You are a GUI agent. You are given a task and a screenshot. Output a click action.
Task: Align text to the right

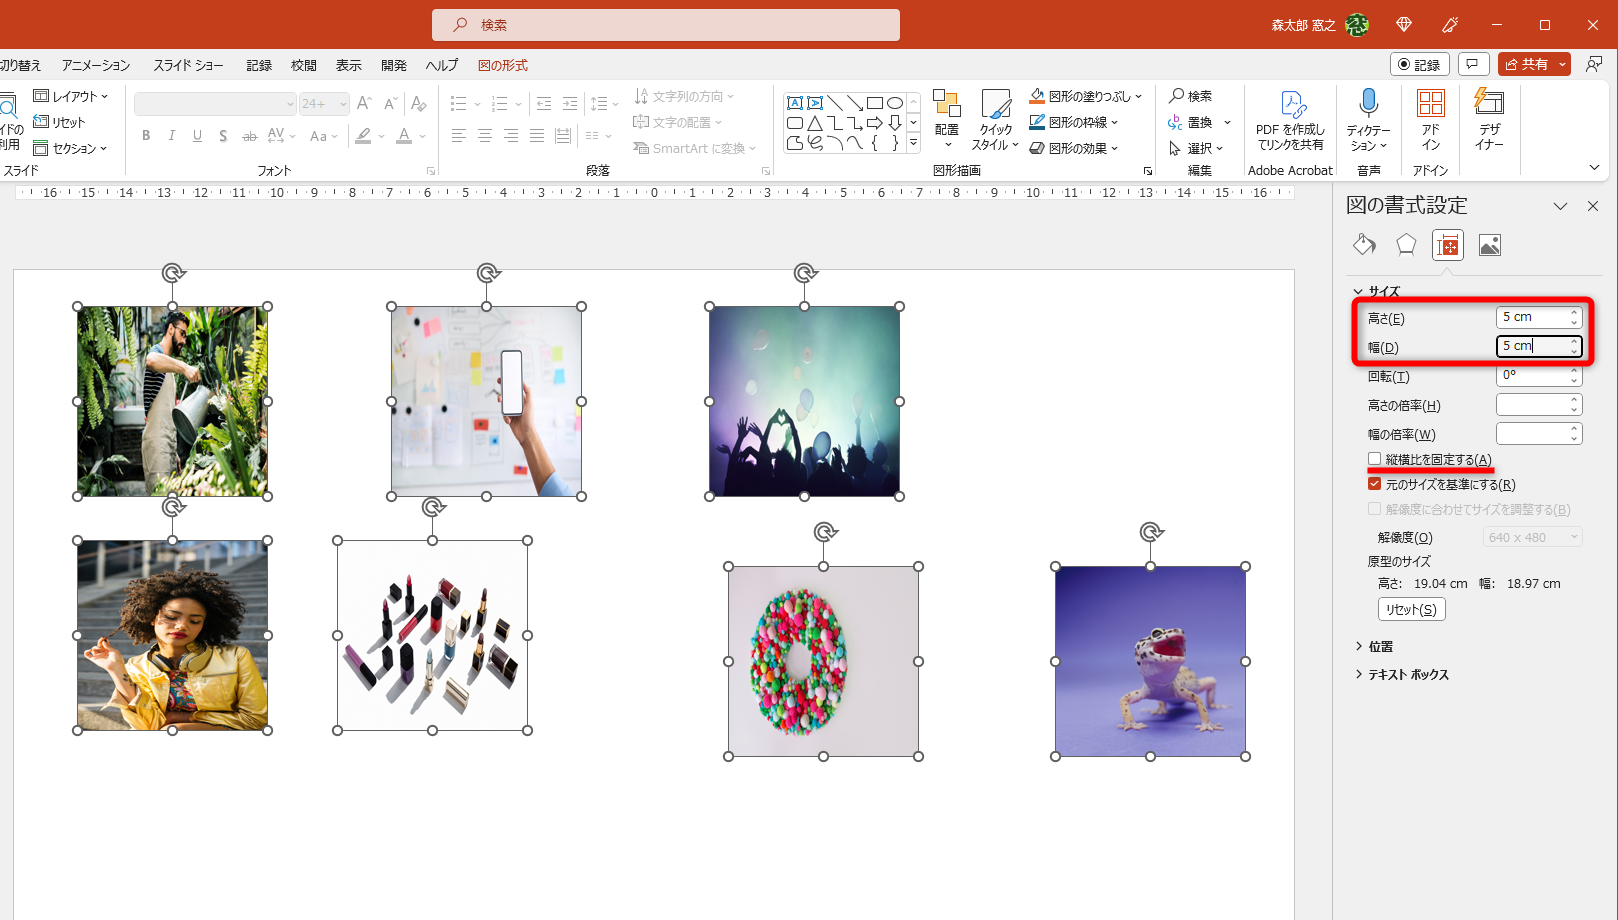tap(511, 136)
